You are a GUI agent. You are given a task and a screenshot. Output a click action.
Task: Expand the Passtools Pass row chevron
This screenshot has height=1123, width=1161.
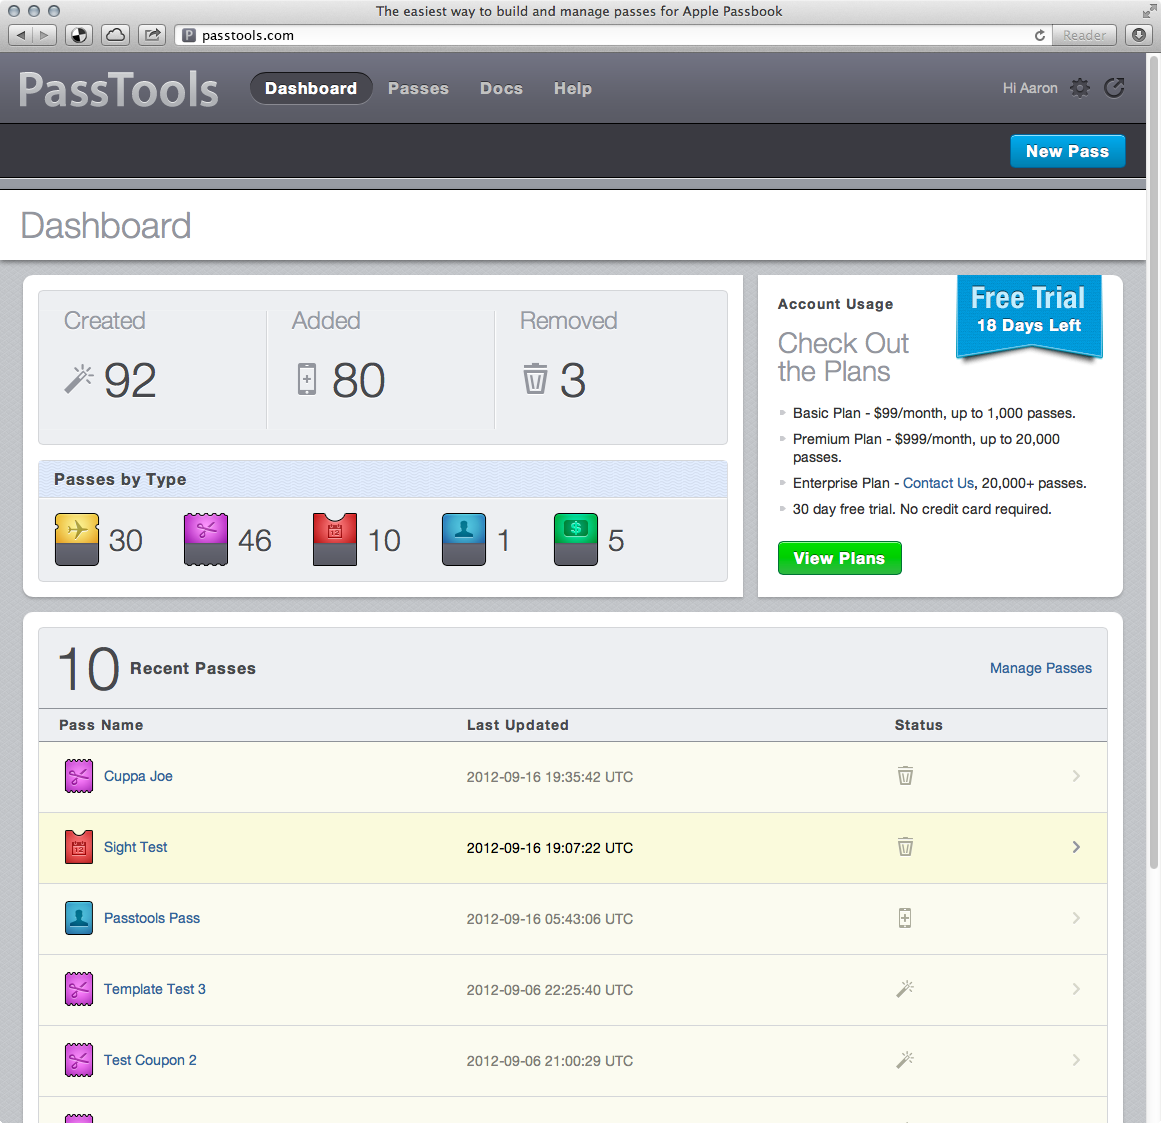1076,918
